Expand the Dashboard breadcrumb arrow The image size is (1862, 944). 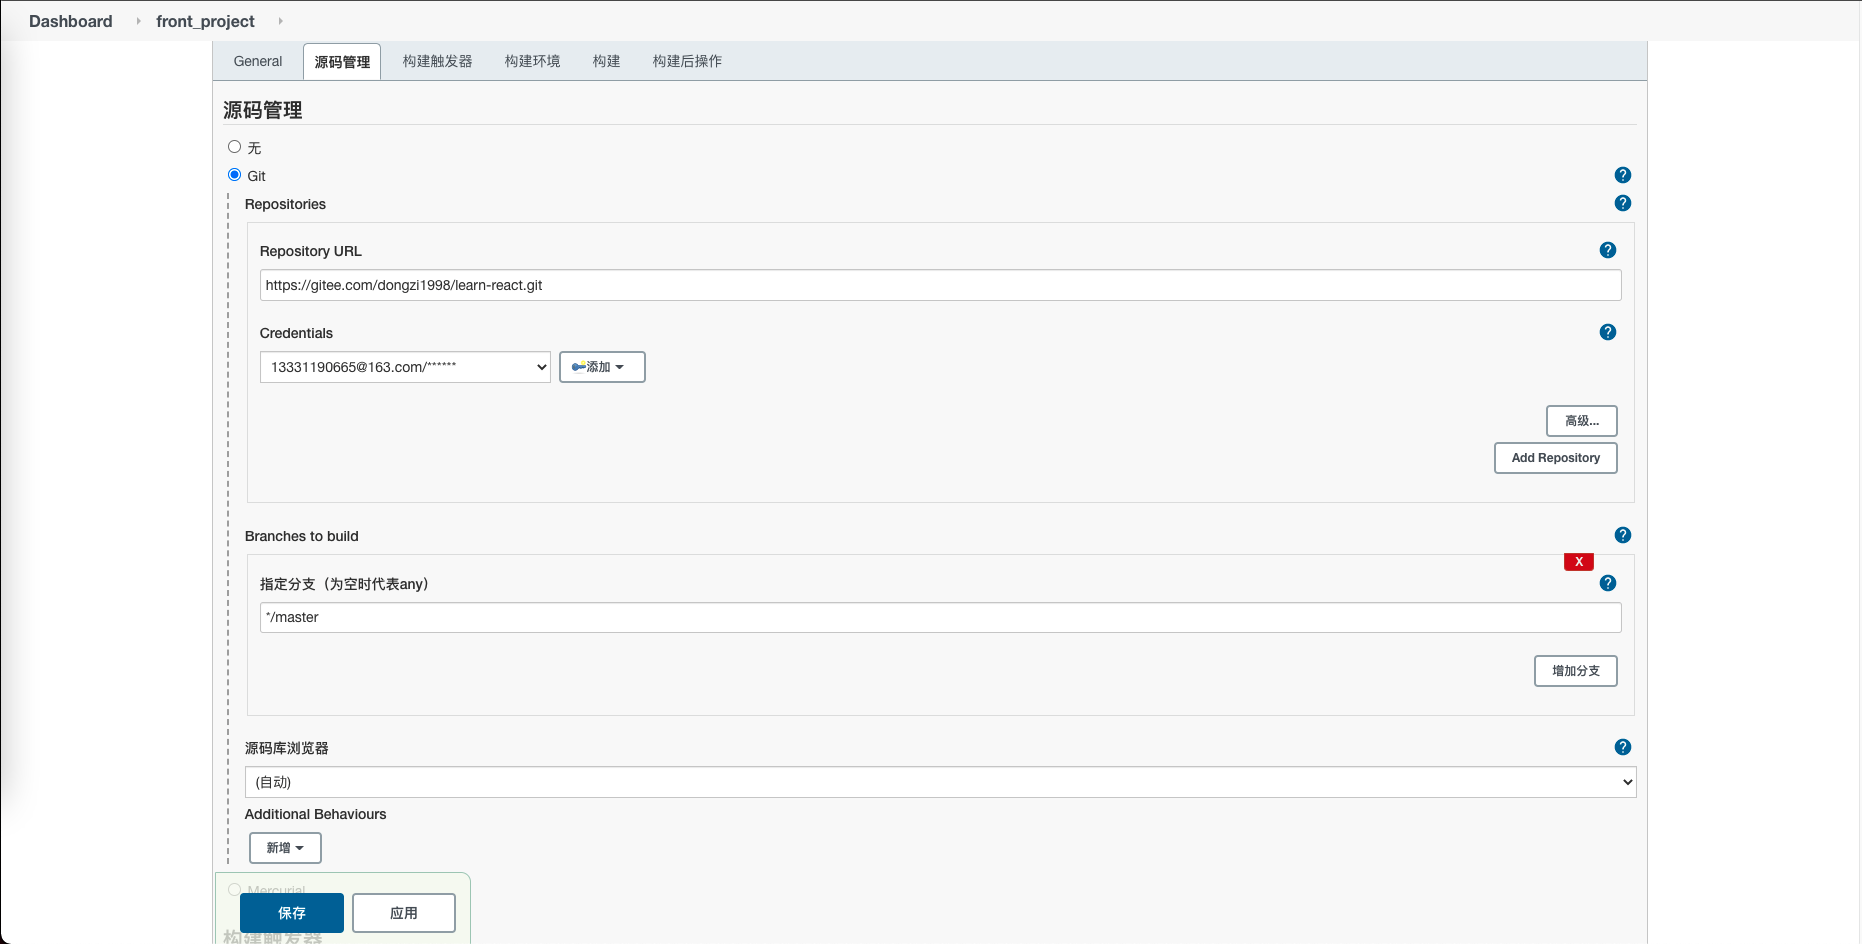[138, 21]
